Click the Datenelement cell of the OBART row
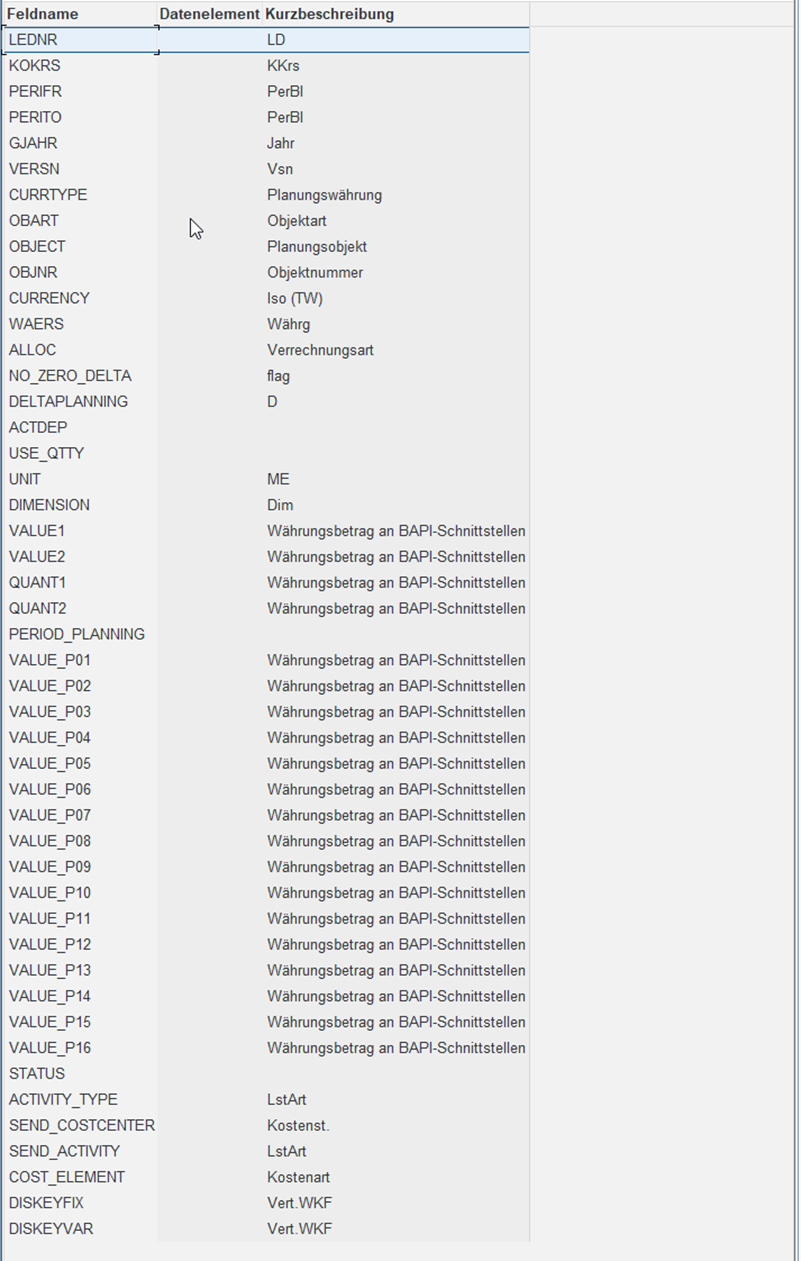The width and height of the screenshot is (801, 1261). click(x=210, y=221)
